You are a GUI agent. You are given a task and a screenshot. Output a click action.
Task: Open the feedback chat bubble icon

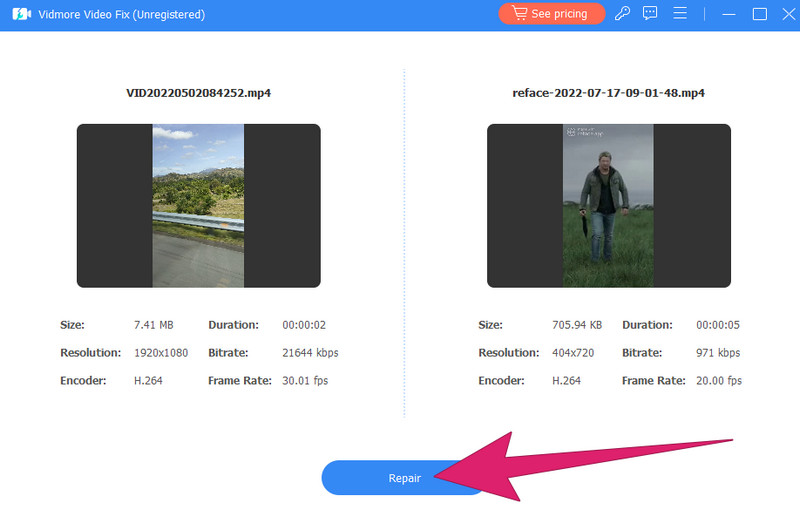tap(650, 14)
